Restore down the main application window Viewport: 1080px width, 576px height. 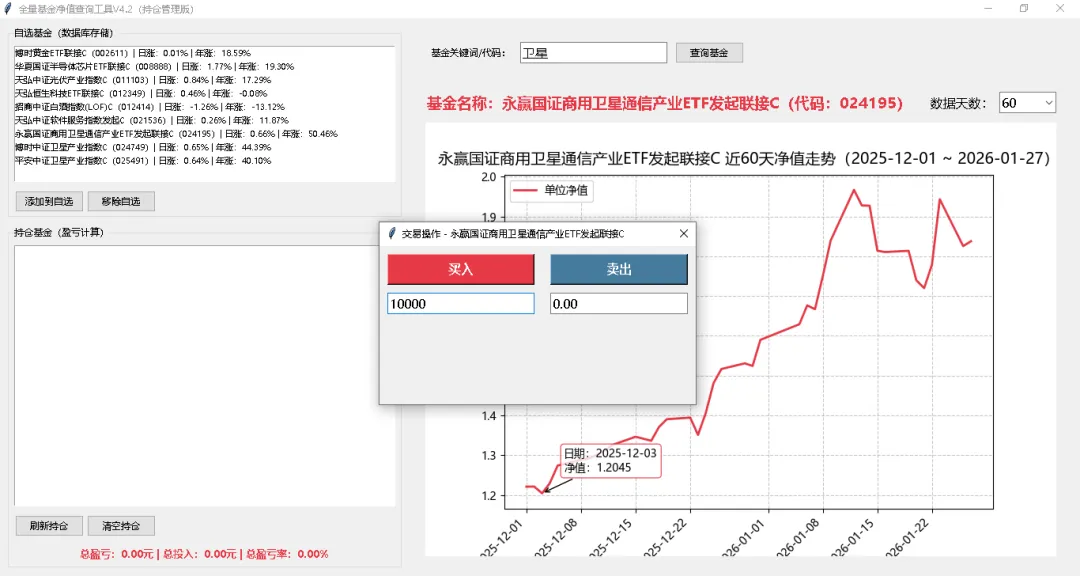pyautogui.click(x=1024, y=9)
